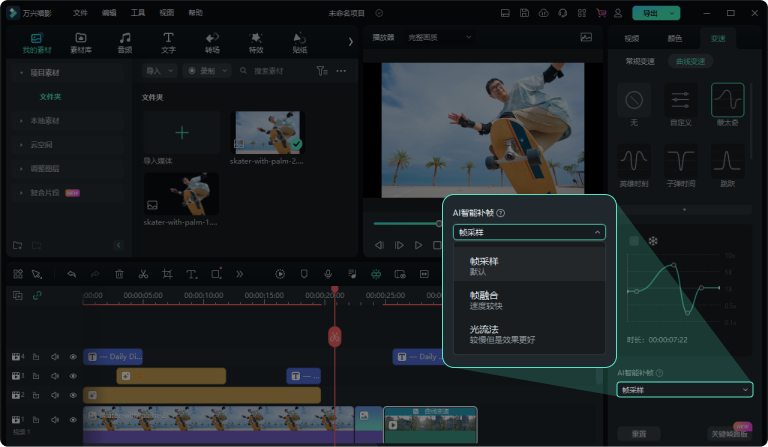
Task: Hide track 4 with its eye icon
Action: 73,357
